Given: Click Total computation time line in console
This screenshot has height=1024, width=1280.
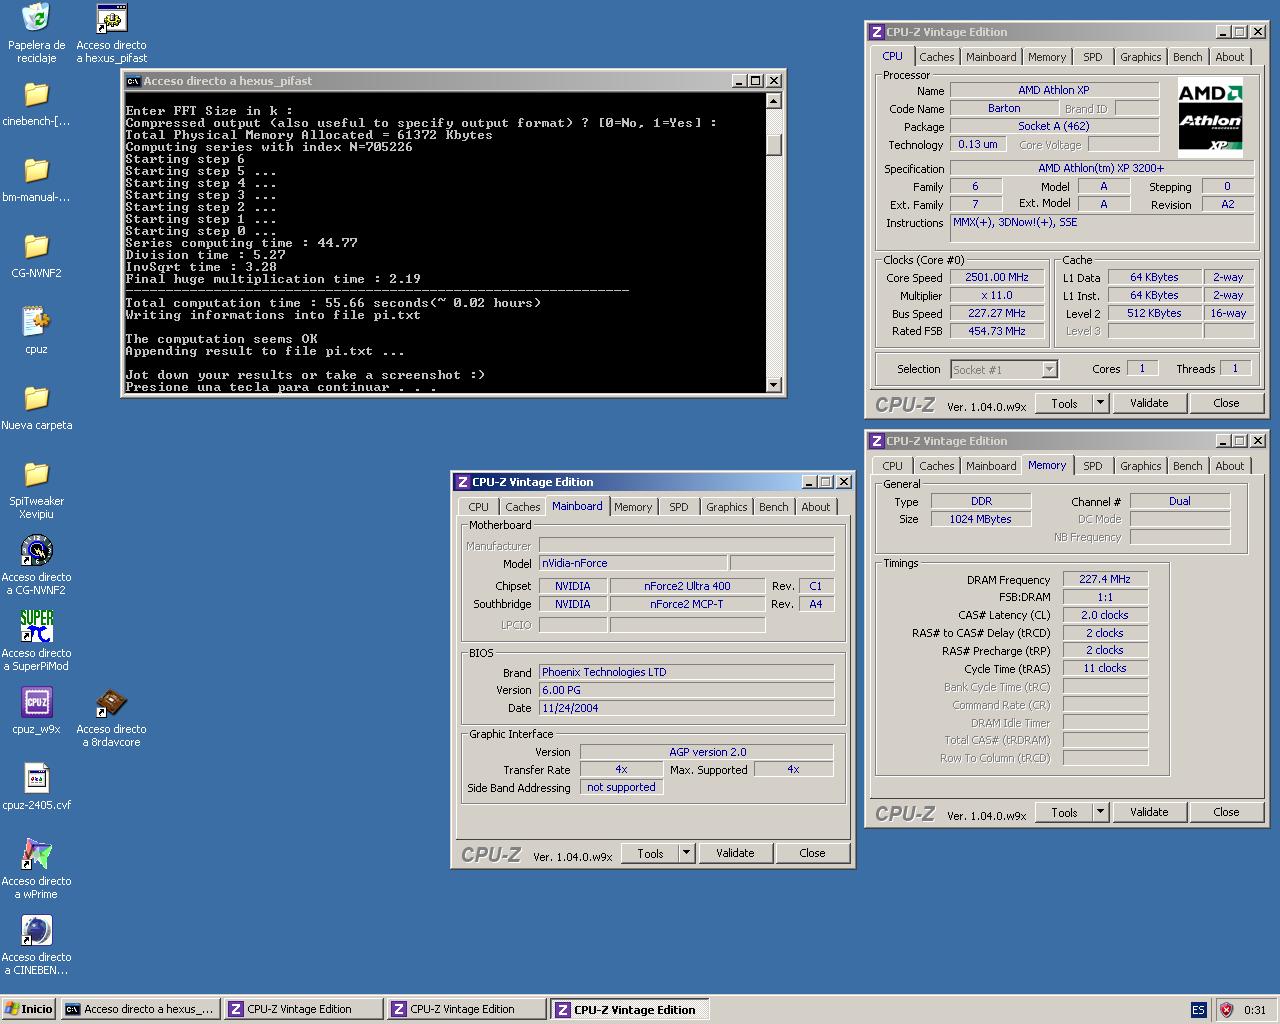Looking at the screenshot, I should (x=333, y=303).
